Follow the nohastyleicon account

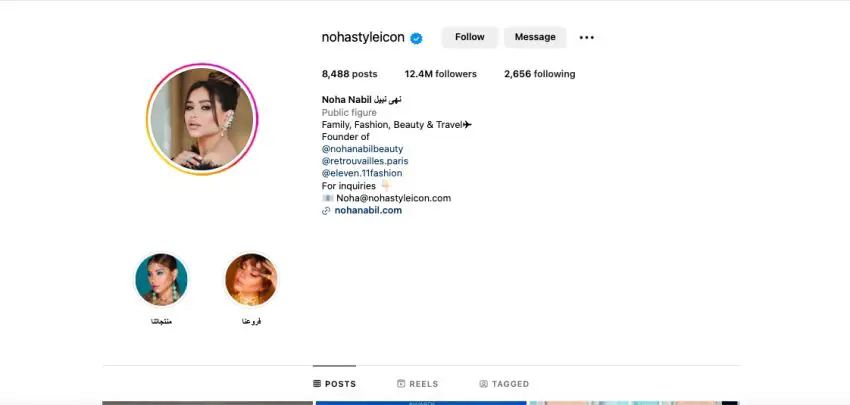(469, 37)
